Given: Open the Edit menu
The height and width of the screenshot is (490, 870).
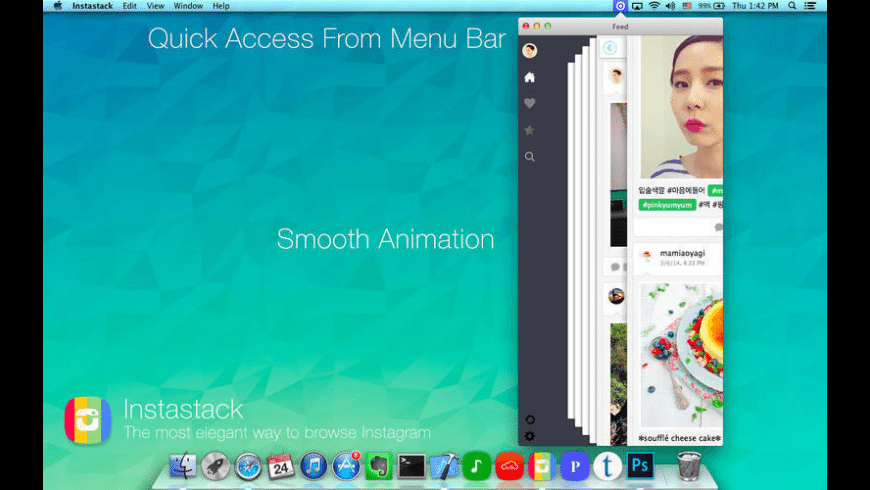Looking at the screenshot, I should pos(130,6).
